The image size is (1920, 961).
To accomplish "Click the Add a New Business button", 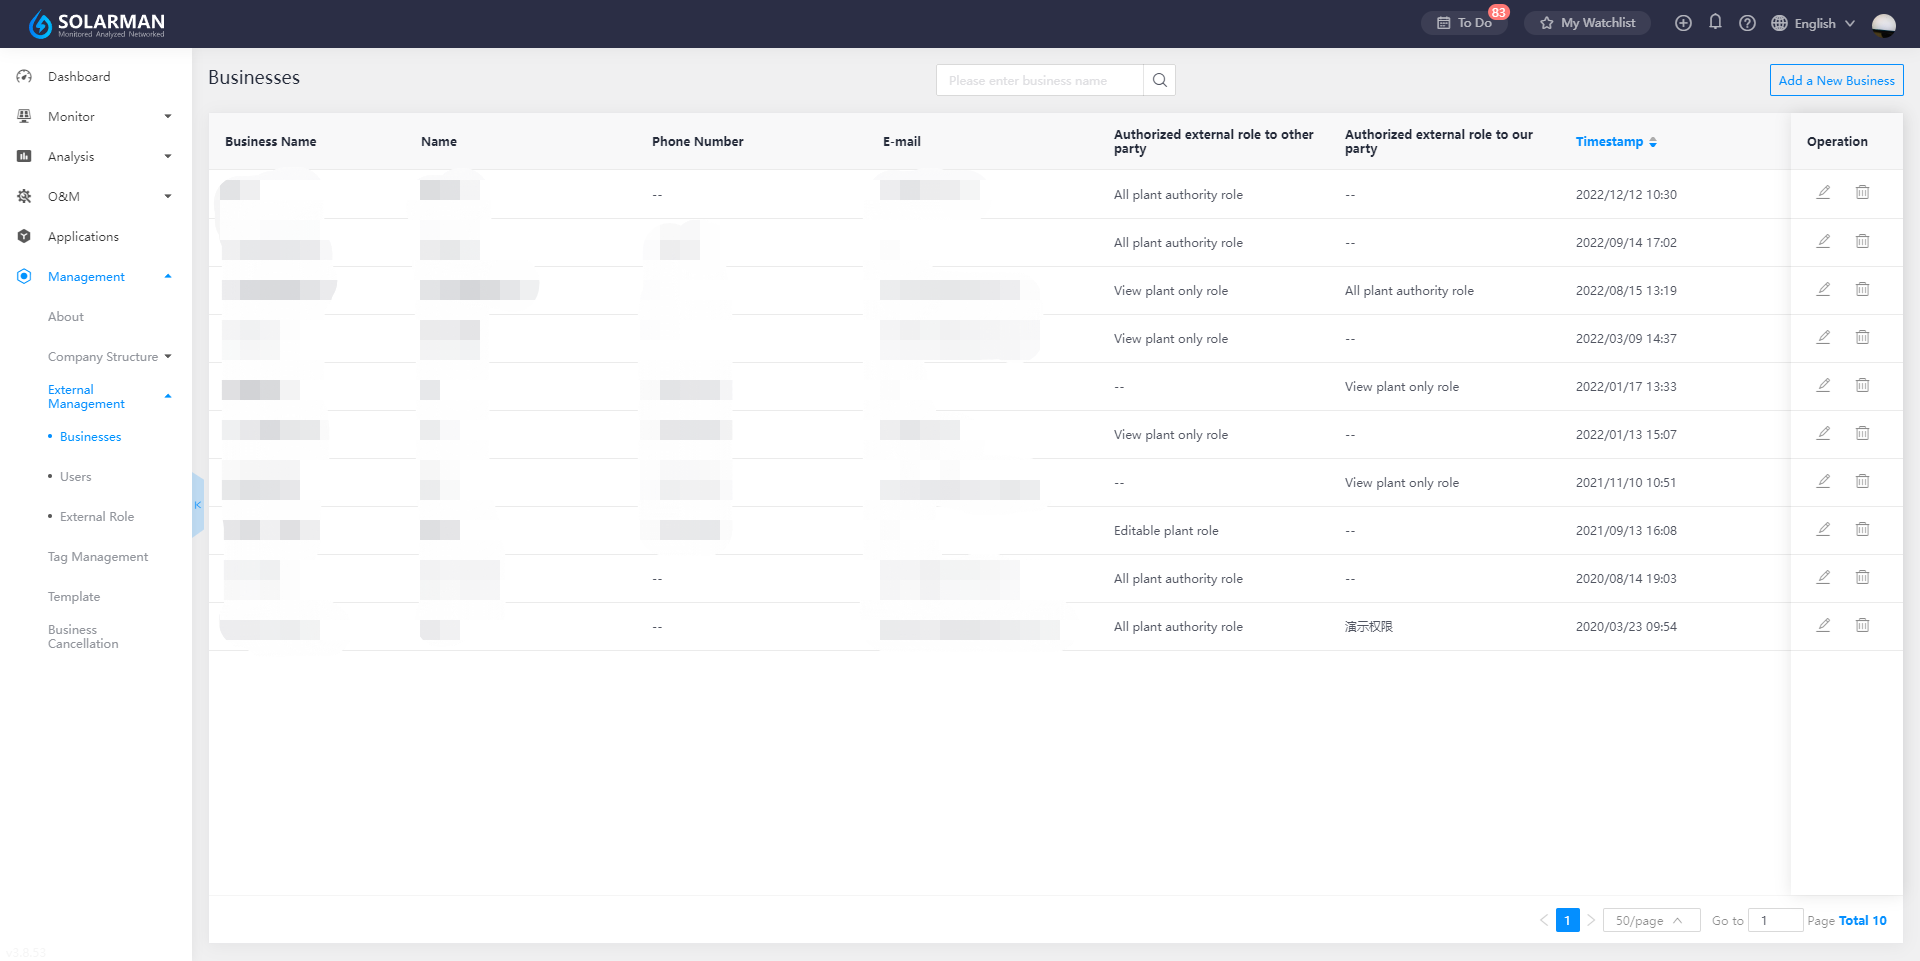I will [1836, 80].
